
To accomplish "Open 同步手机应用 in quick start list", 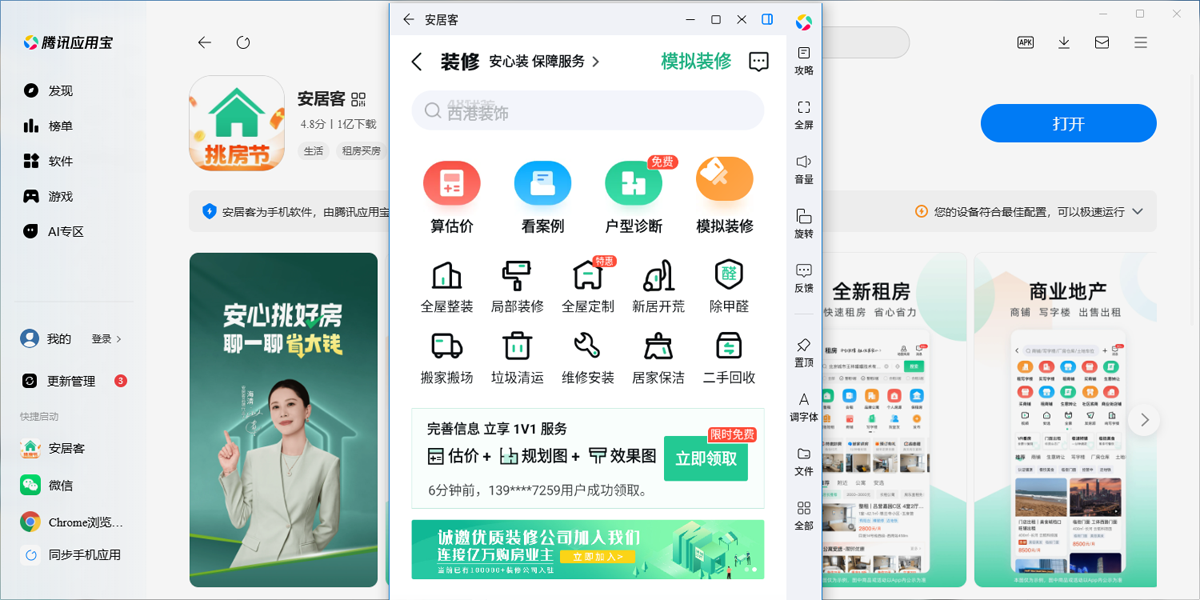I will (x=73, y=555).
